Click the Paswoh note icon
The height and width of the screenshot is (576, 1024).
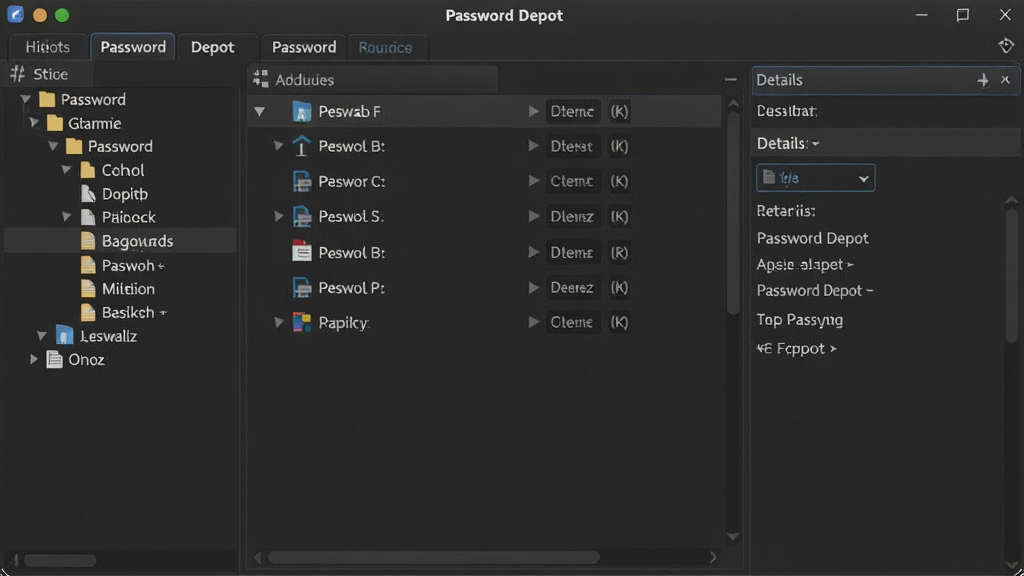(88, 265)
